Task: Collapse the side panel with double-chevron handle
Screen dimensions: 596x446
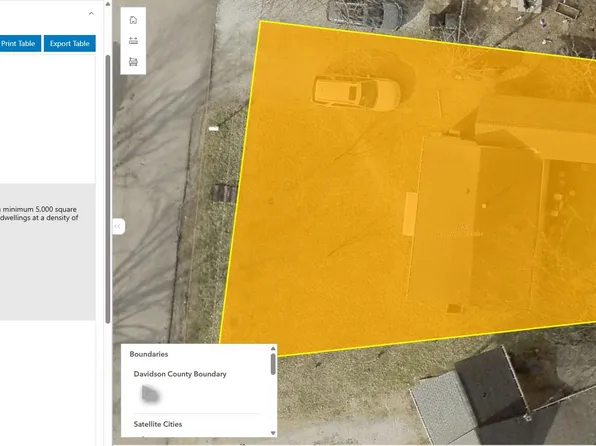Action: coord(118,226)
